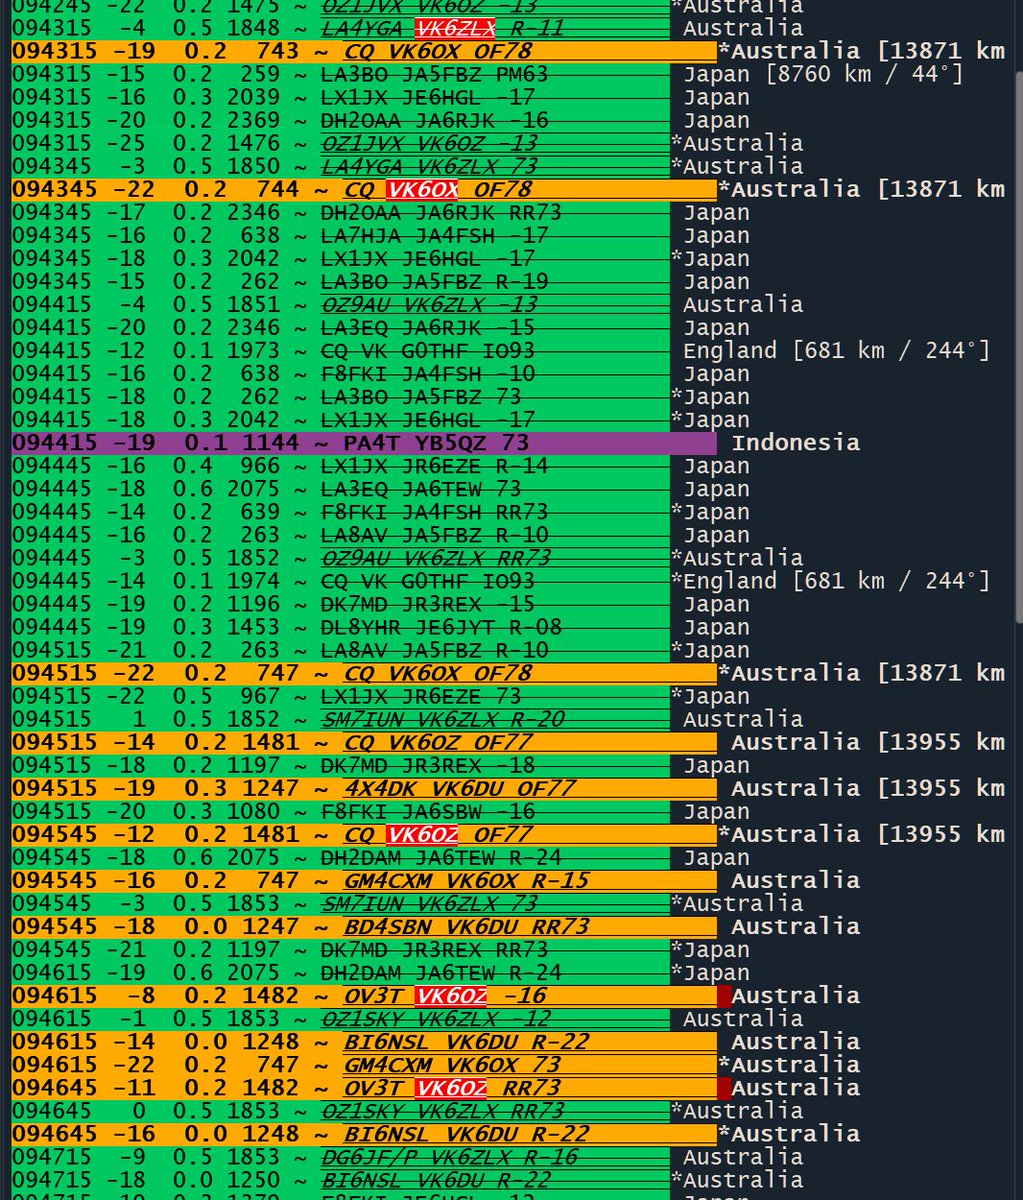Click the Japan [8760 km / 44°] label
The height and width of the screenshot is (1200, 1023).
coord(823,74)
